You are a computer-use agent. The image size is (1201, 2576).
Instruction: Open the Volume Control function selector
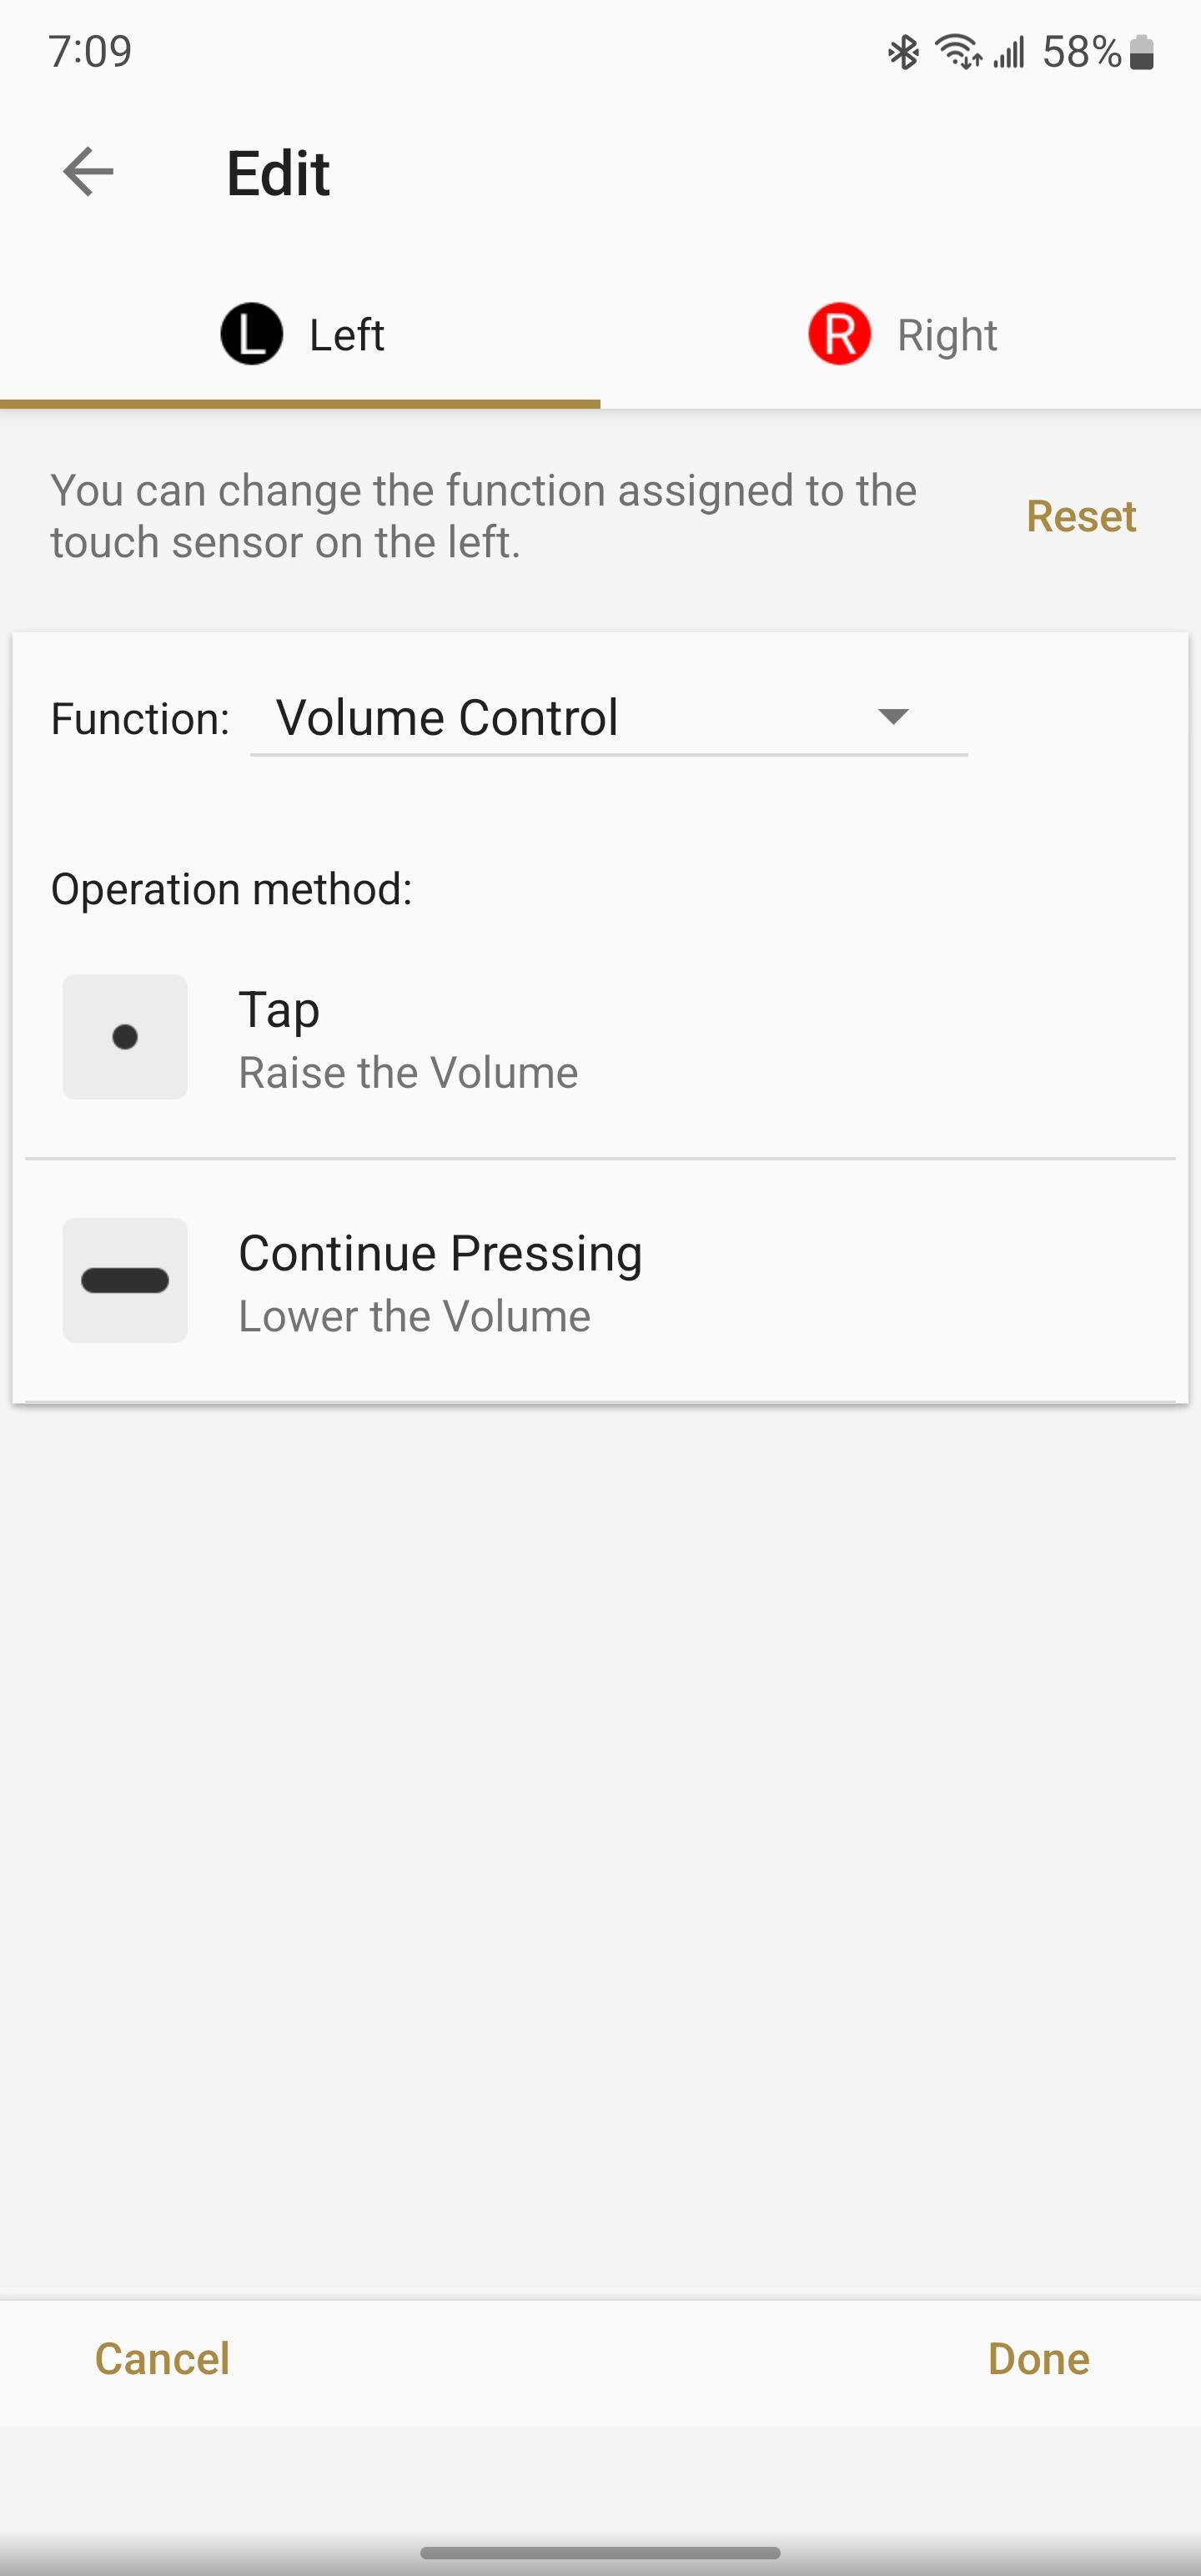click(x=448, y=718)
